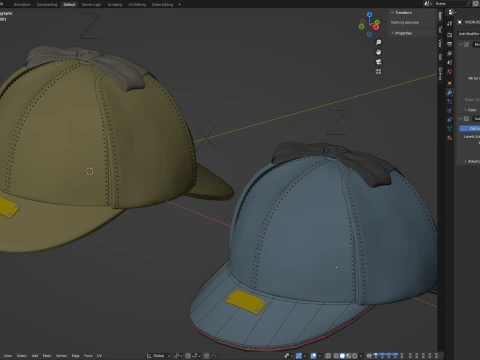Open the Material properties red sphere tab
Viewport: 480px width, 360px height.
pyautogui.click(x=450, y=137)
